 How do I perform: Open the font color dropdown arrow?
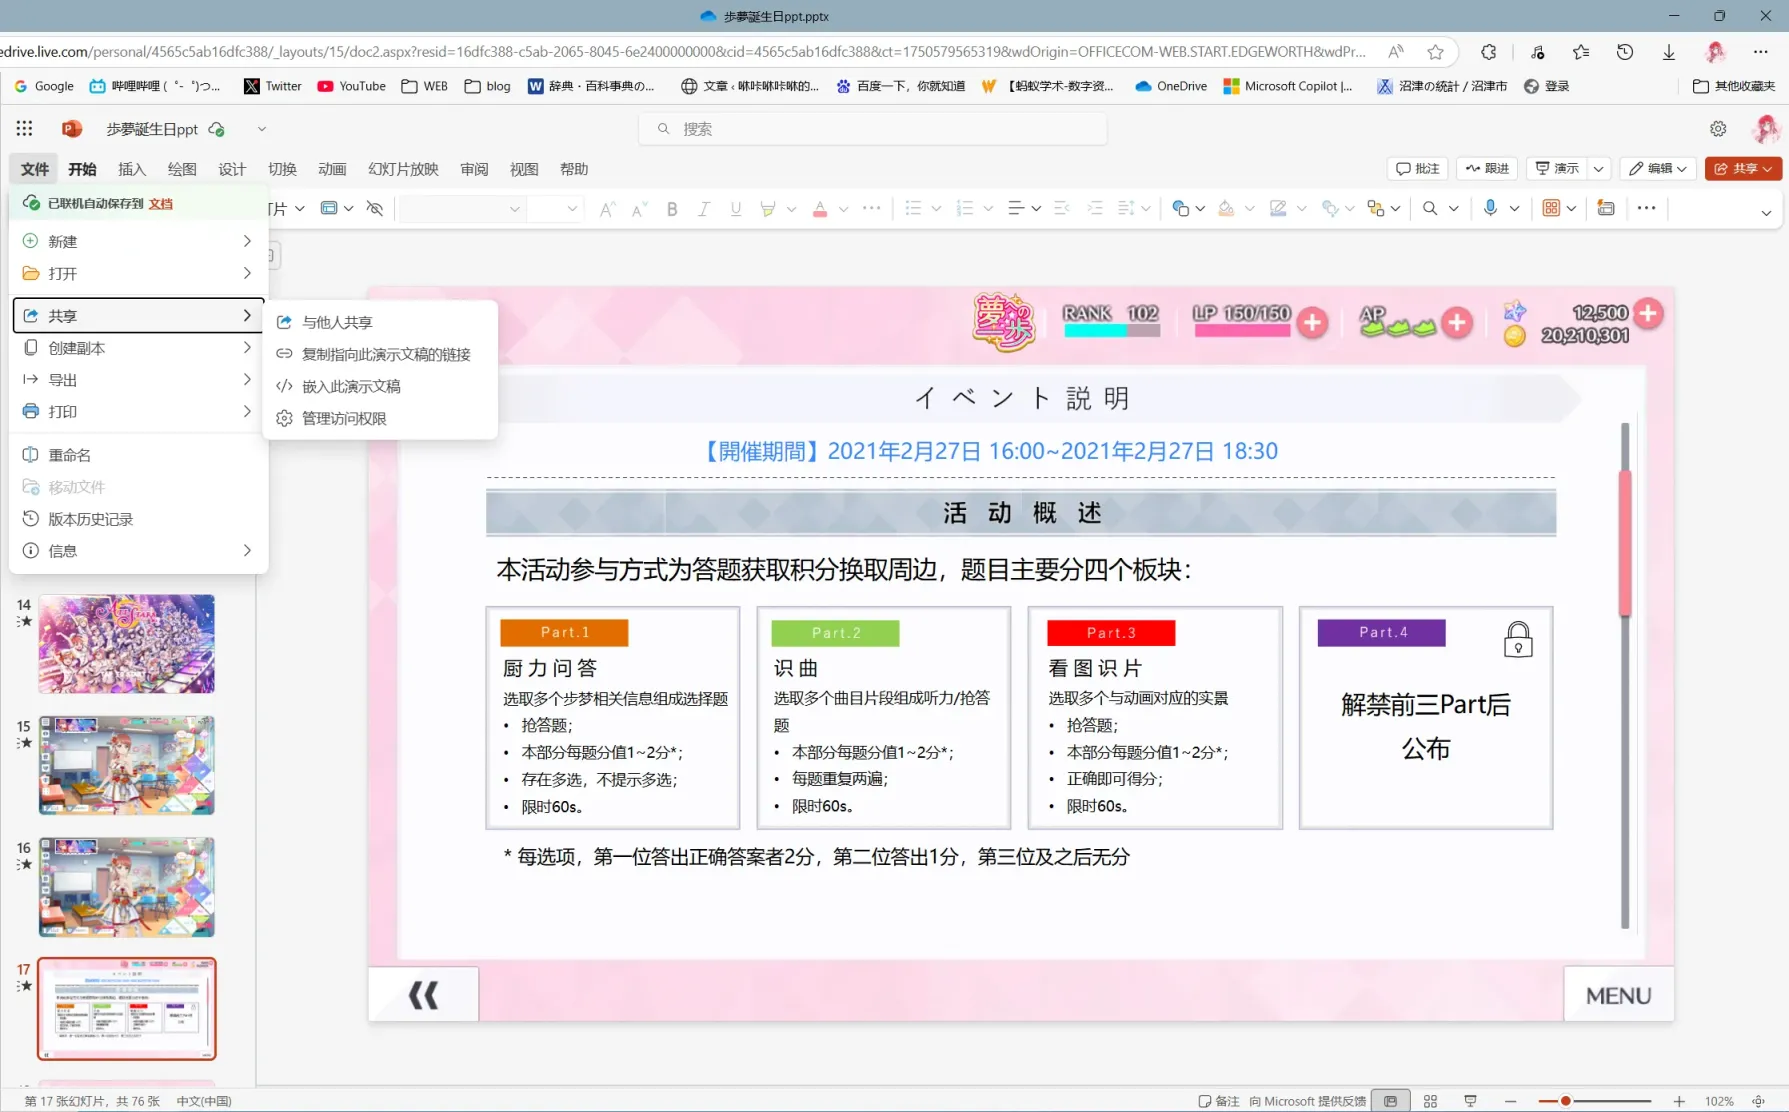[843, 208]
